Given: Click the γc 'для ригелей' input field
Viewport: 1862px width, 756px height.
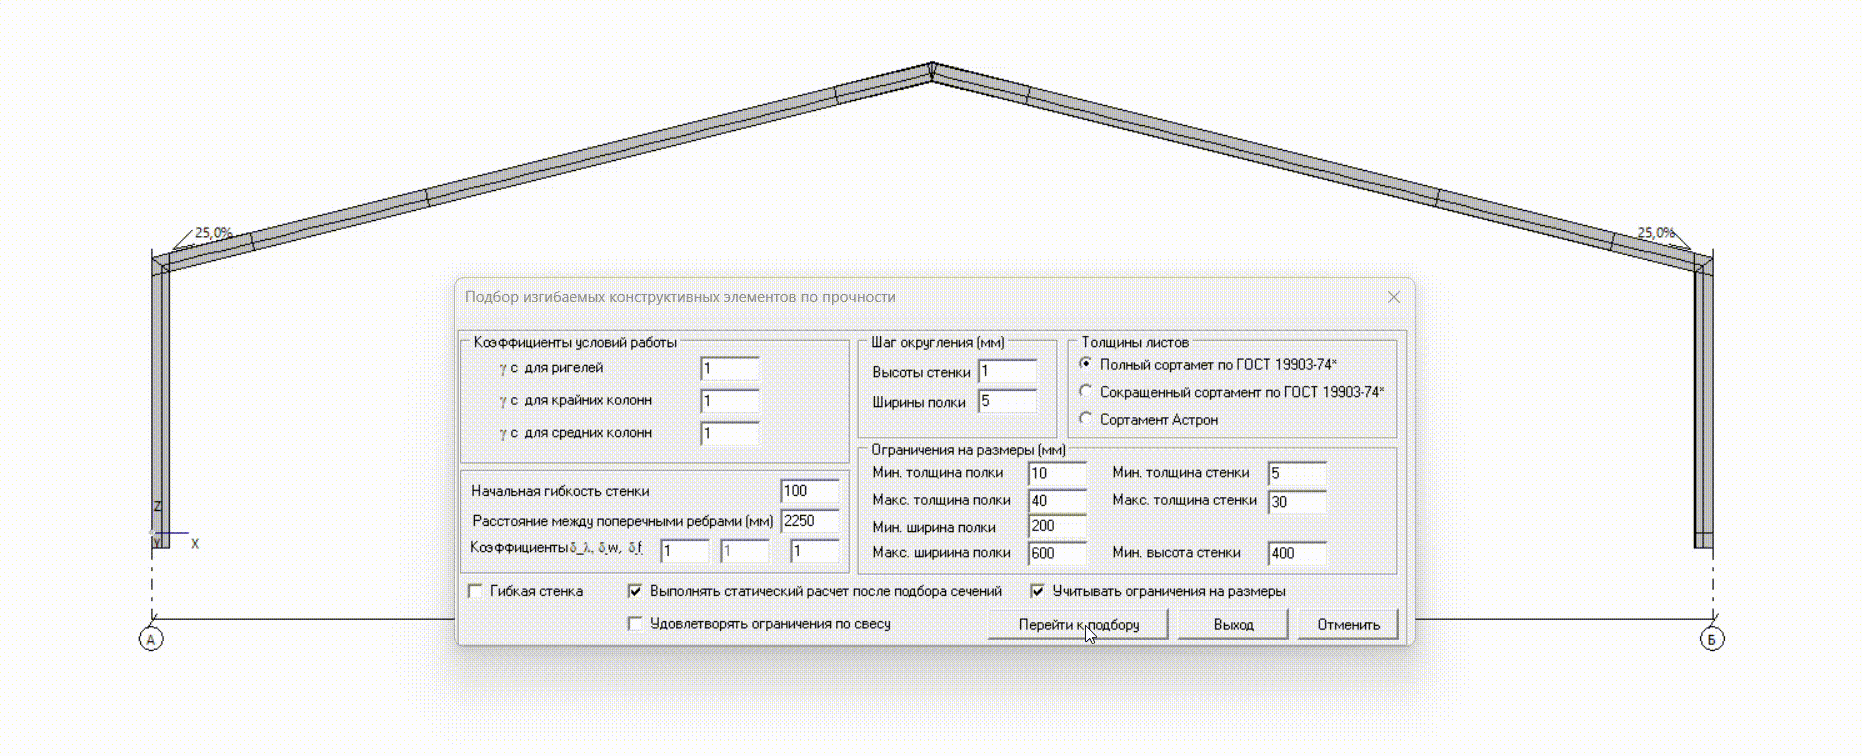Looking at the screenshot, I should point(729,369).
